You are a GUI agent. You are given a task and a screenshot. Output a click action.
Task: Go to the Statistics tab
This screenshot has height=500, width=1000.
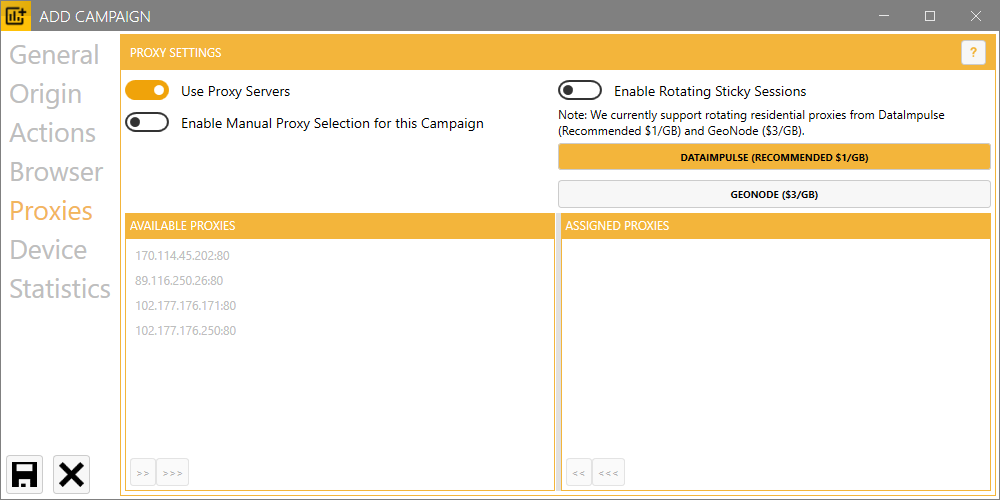click(60, 289)
